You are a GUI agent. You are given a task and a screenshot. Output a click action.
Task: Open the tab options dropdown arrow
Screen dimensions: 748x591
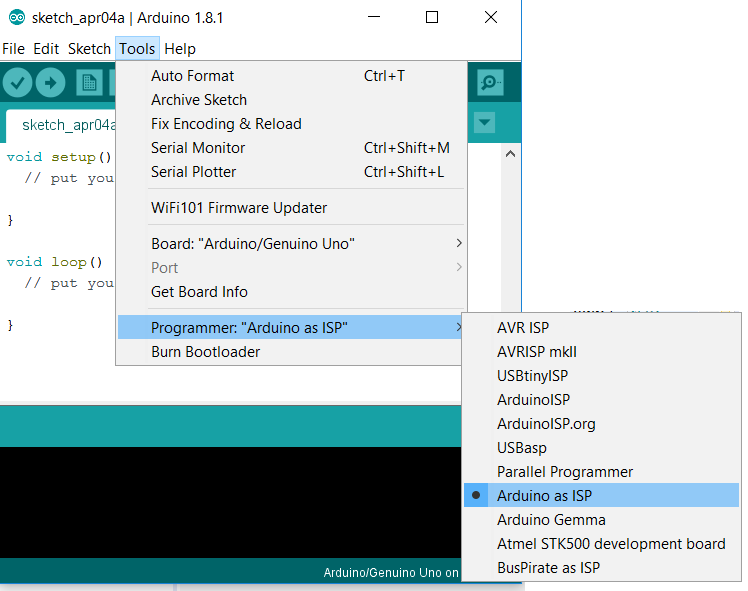[x=484, y=123]
